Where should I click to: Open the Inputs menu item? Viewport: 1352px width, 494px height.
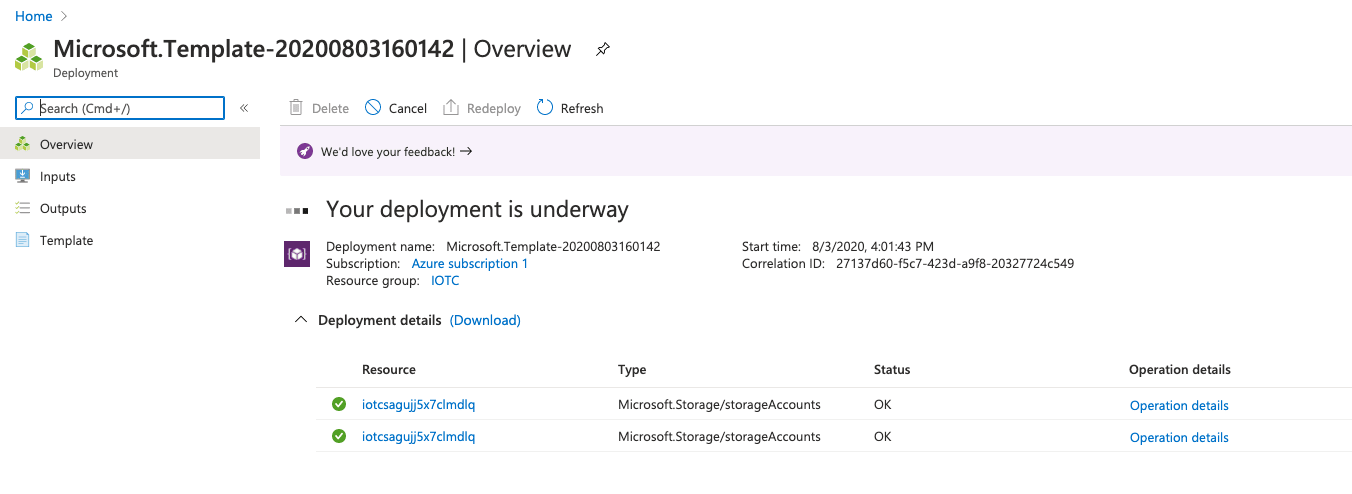(x=130, y=176)
